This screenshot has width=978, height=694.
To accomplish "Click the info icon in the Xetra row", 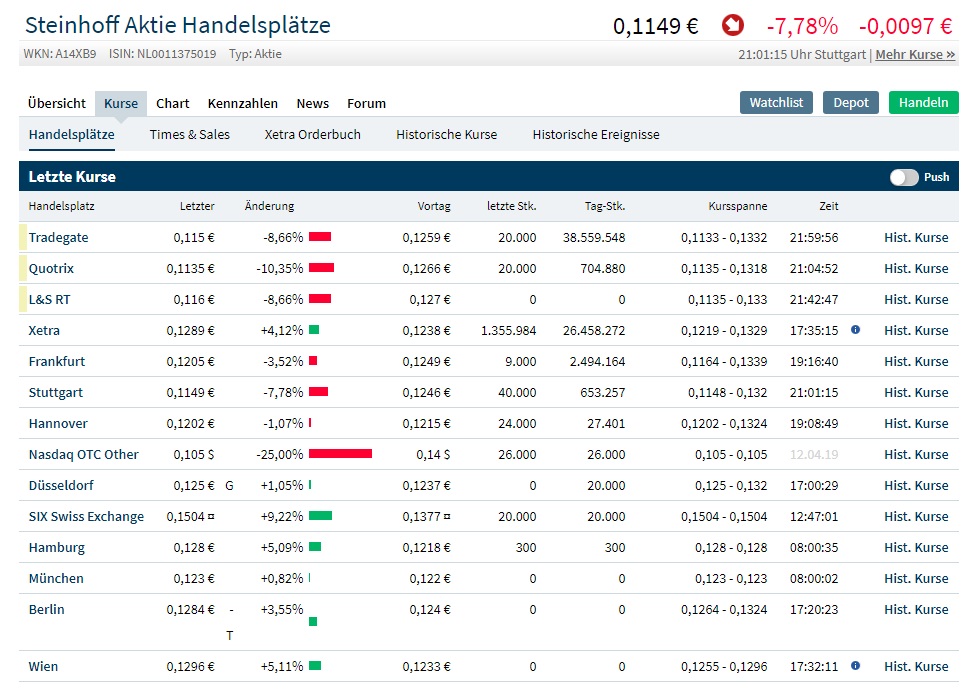I will coord(858,330).
